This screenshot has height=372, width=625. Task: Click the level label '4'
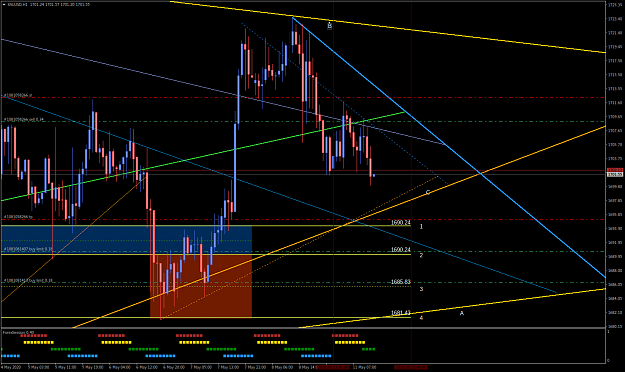pos(421,318)
